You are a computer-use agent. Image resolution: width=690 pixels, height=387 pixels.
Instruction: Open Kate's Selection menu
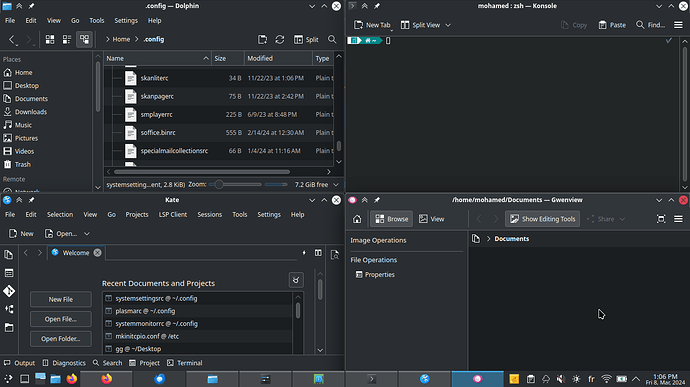coord(60,214)
